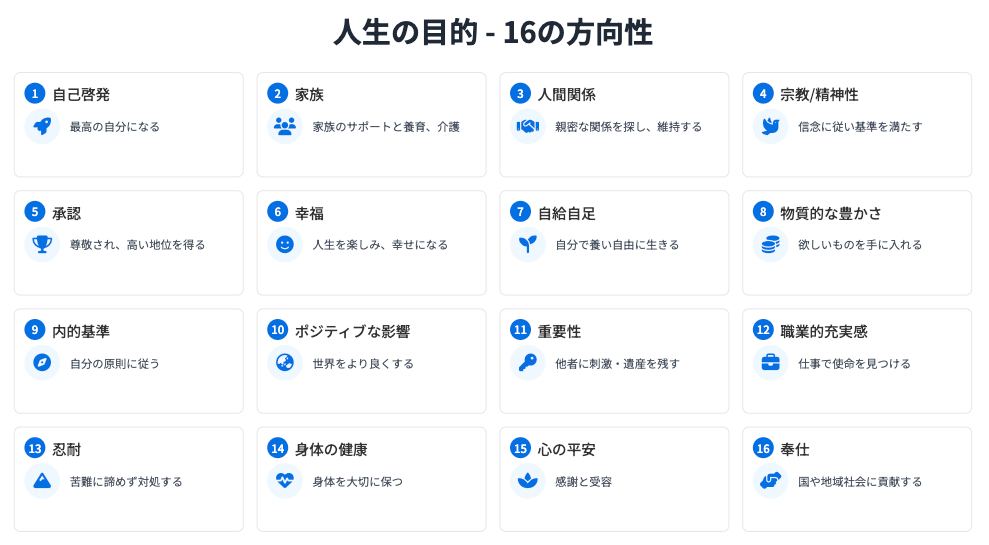The height and width of the screenshot is (545, 989).
Task: Select the trophy icon under 承認
Action: coord(42,245)
